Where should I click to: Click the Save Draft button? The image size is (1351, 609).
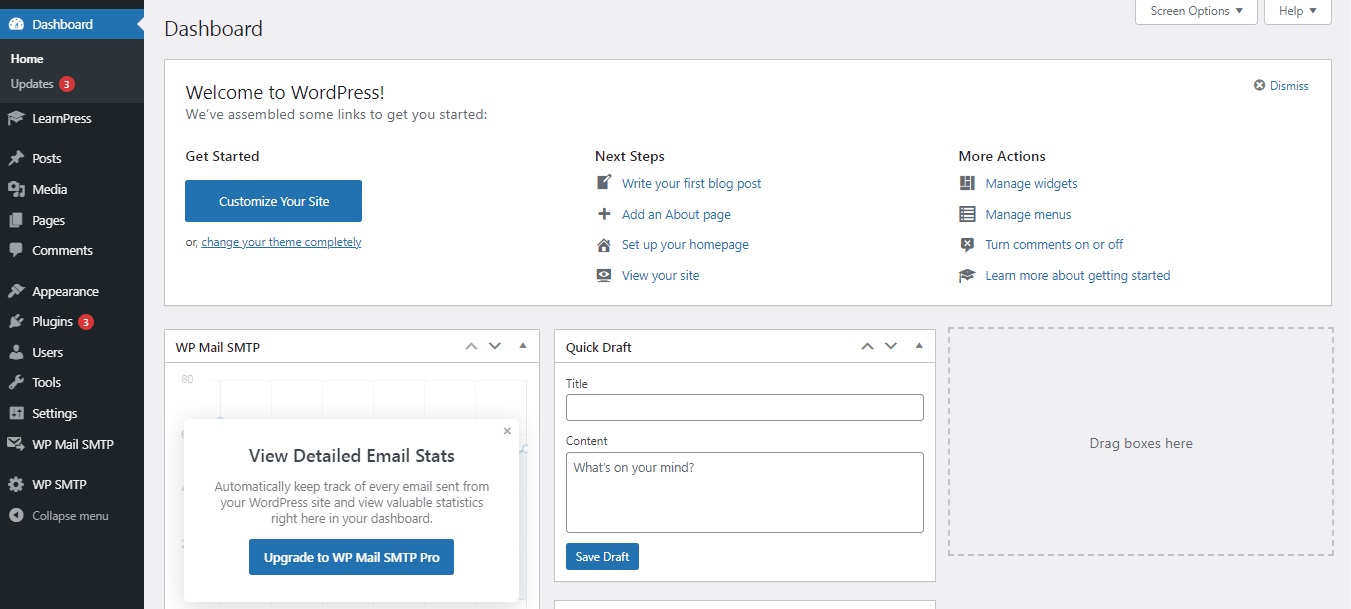pyautogui.click(x=602, y=557)
